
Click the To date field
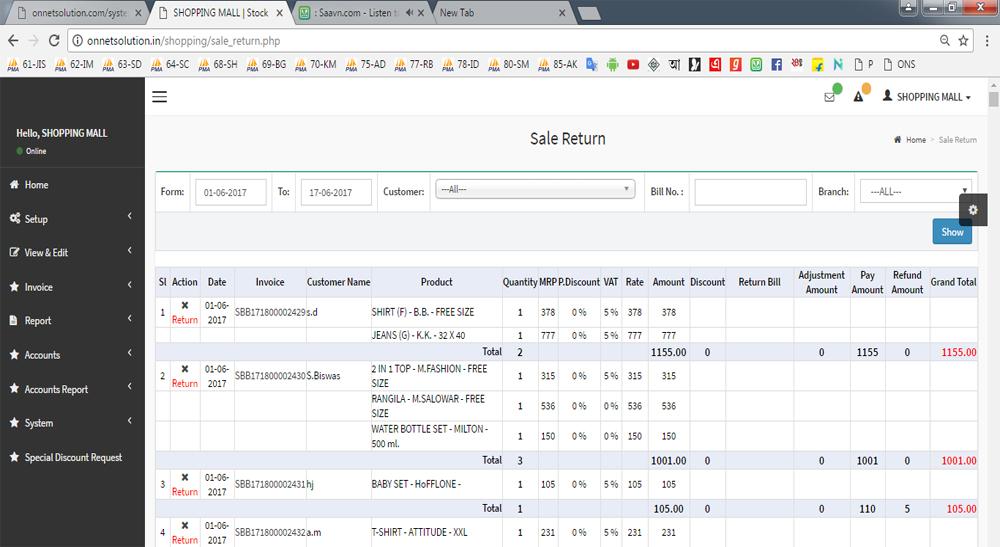click(x=336, y=193)
